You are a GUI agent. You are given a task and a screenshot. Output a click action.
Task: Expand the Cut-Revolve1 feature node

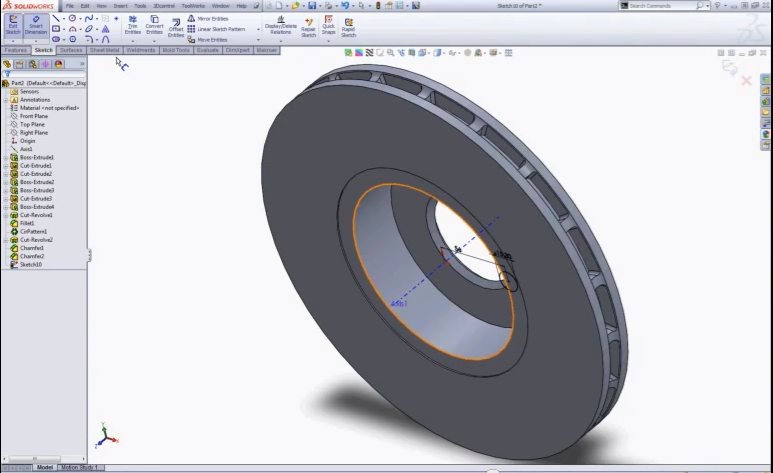coord(6,215)
